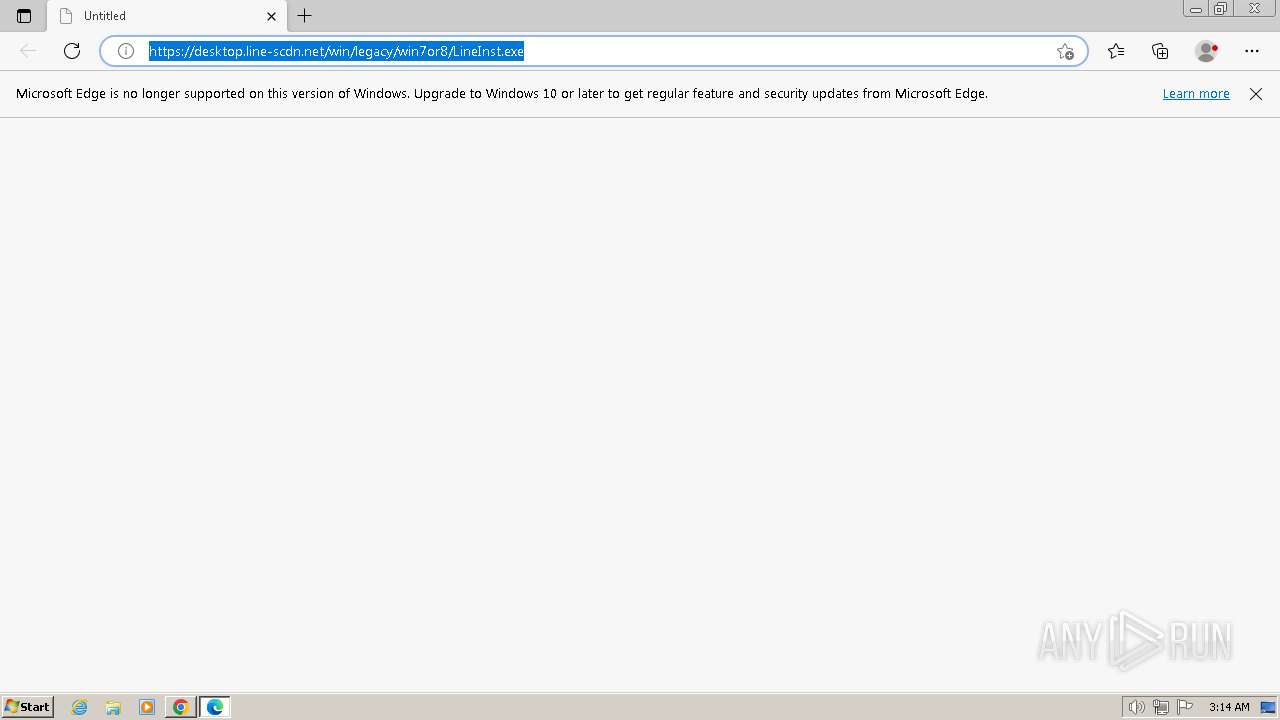View site information icon in address bar
The image size is (1280, 720).
click(x=126, y=51)
